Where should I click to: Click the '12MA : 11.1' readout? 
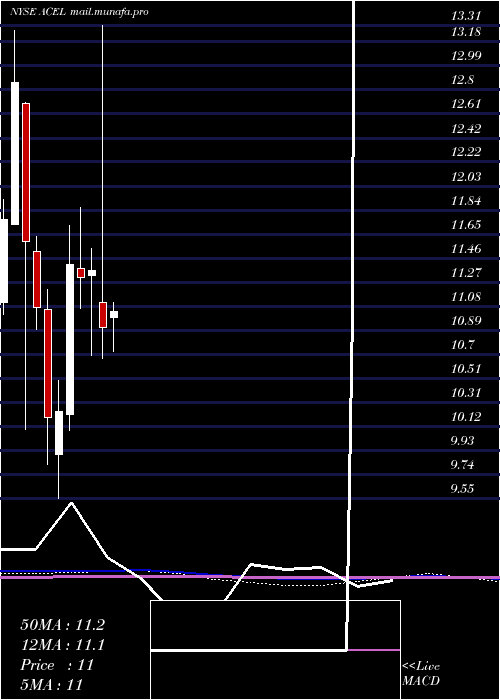click(x=62, y=645)
